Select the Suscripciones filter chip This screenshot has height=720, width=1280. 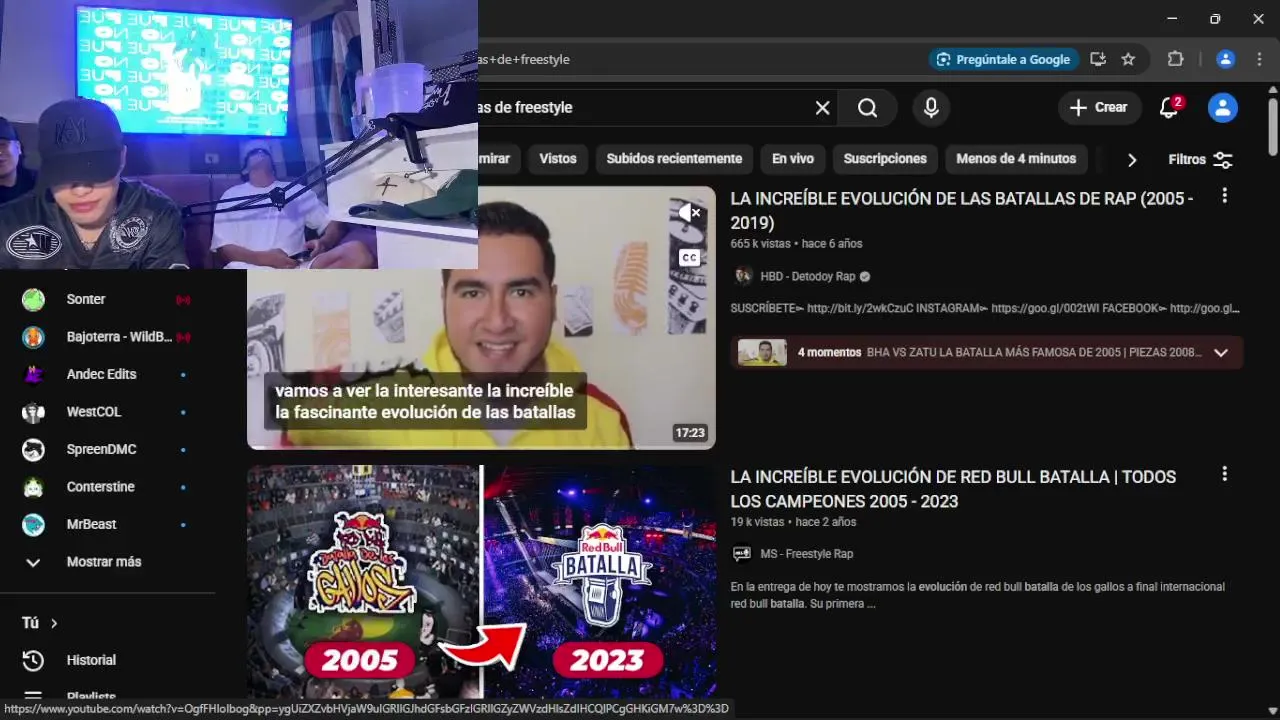(885, 159)
